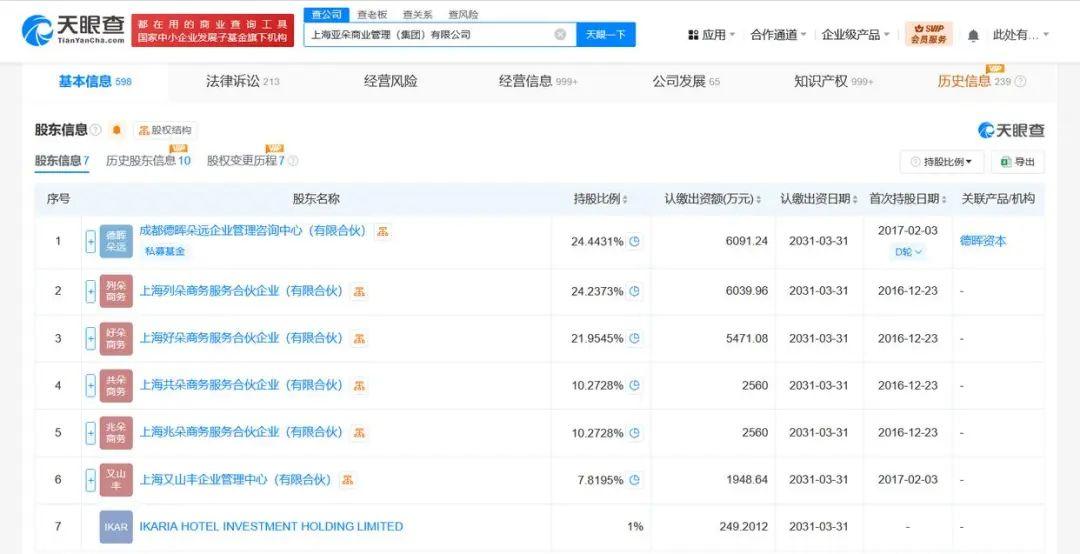The width and height of the screenshot is (1080, 554).
Task: Toggle shareholder info alert bell icon
Action: [116, 130]
